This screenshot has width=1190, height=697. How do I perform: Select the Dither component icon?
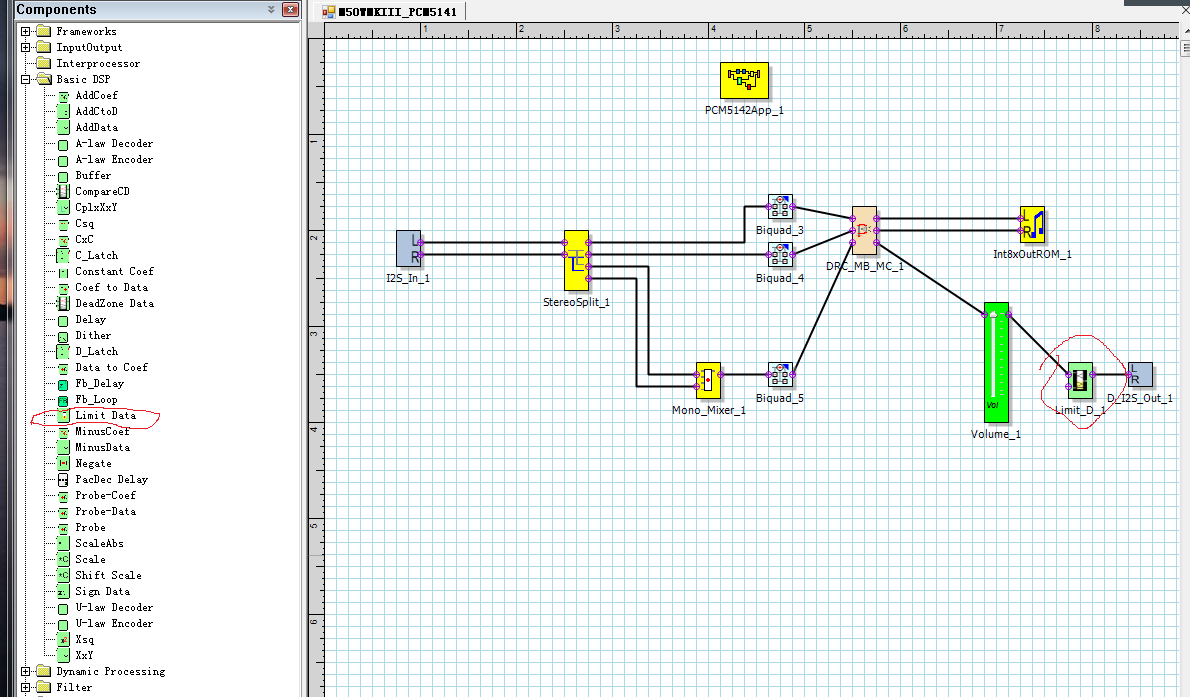[64, 336]
